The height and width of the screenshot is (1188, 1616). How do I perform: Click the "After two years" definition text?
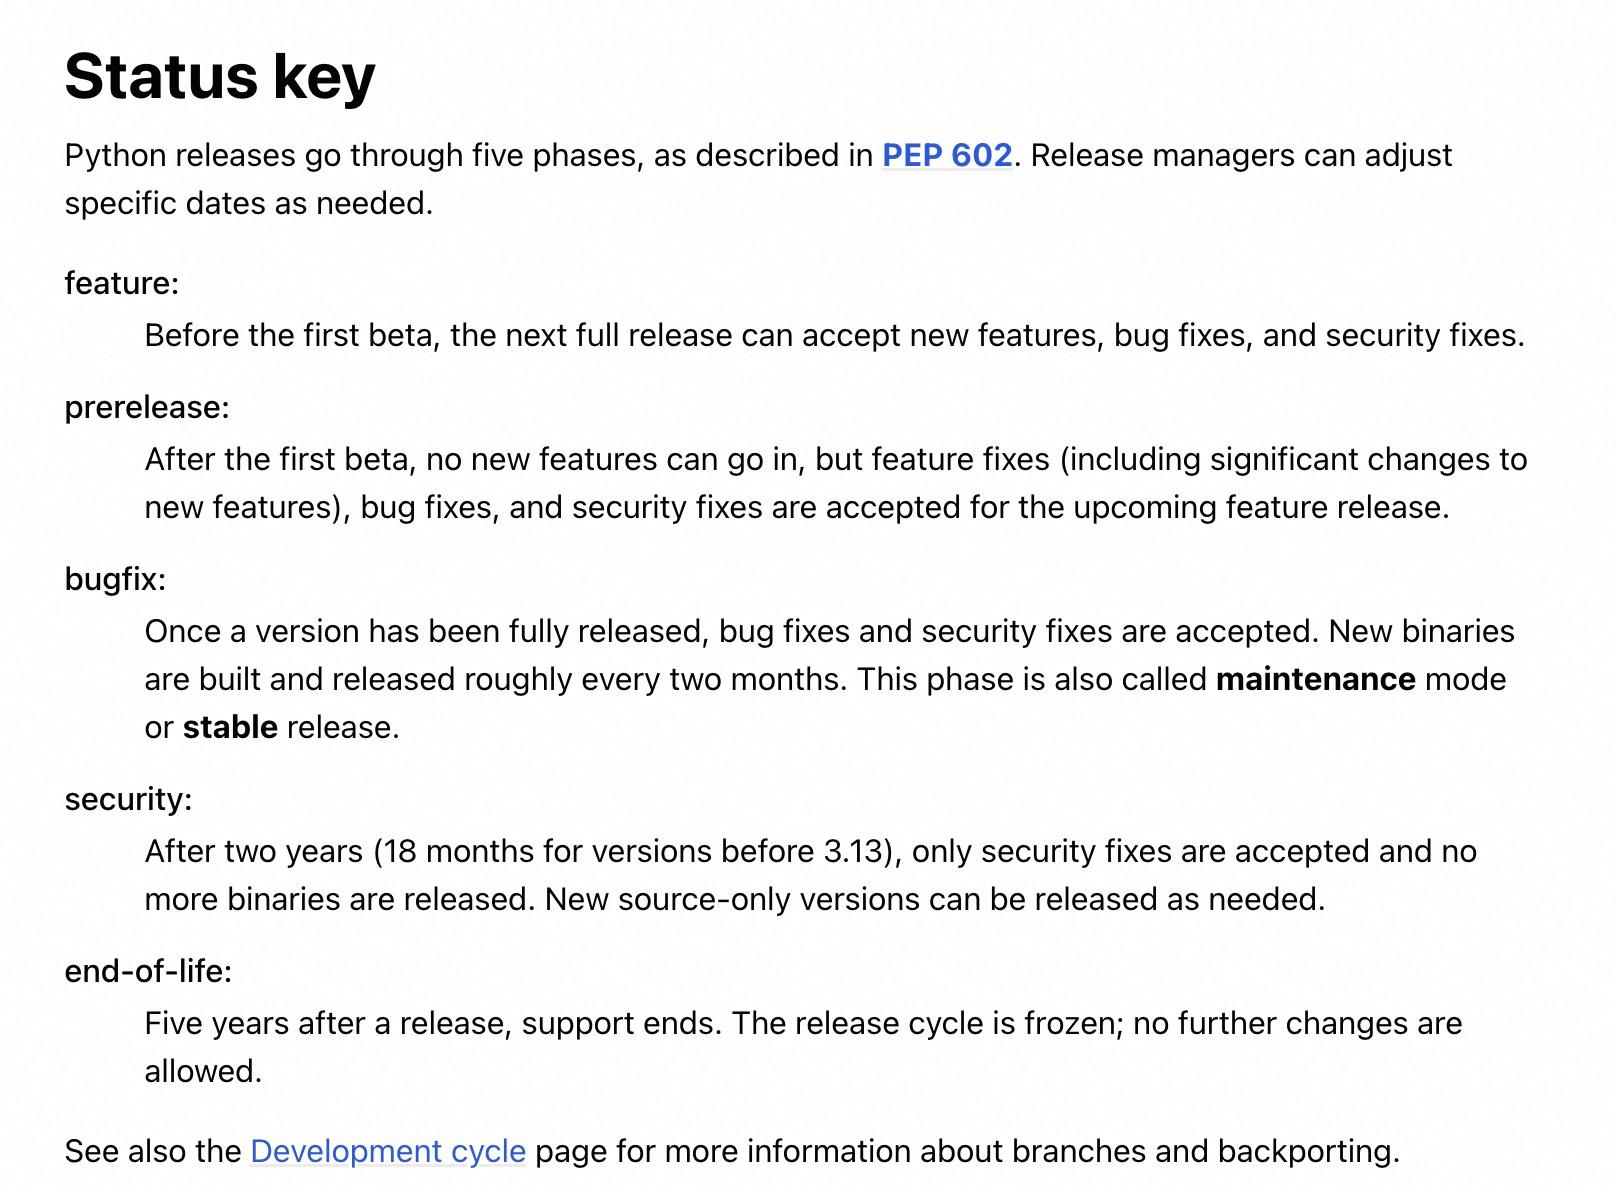[253, 852]
